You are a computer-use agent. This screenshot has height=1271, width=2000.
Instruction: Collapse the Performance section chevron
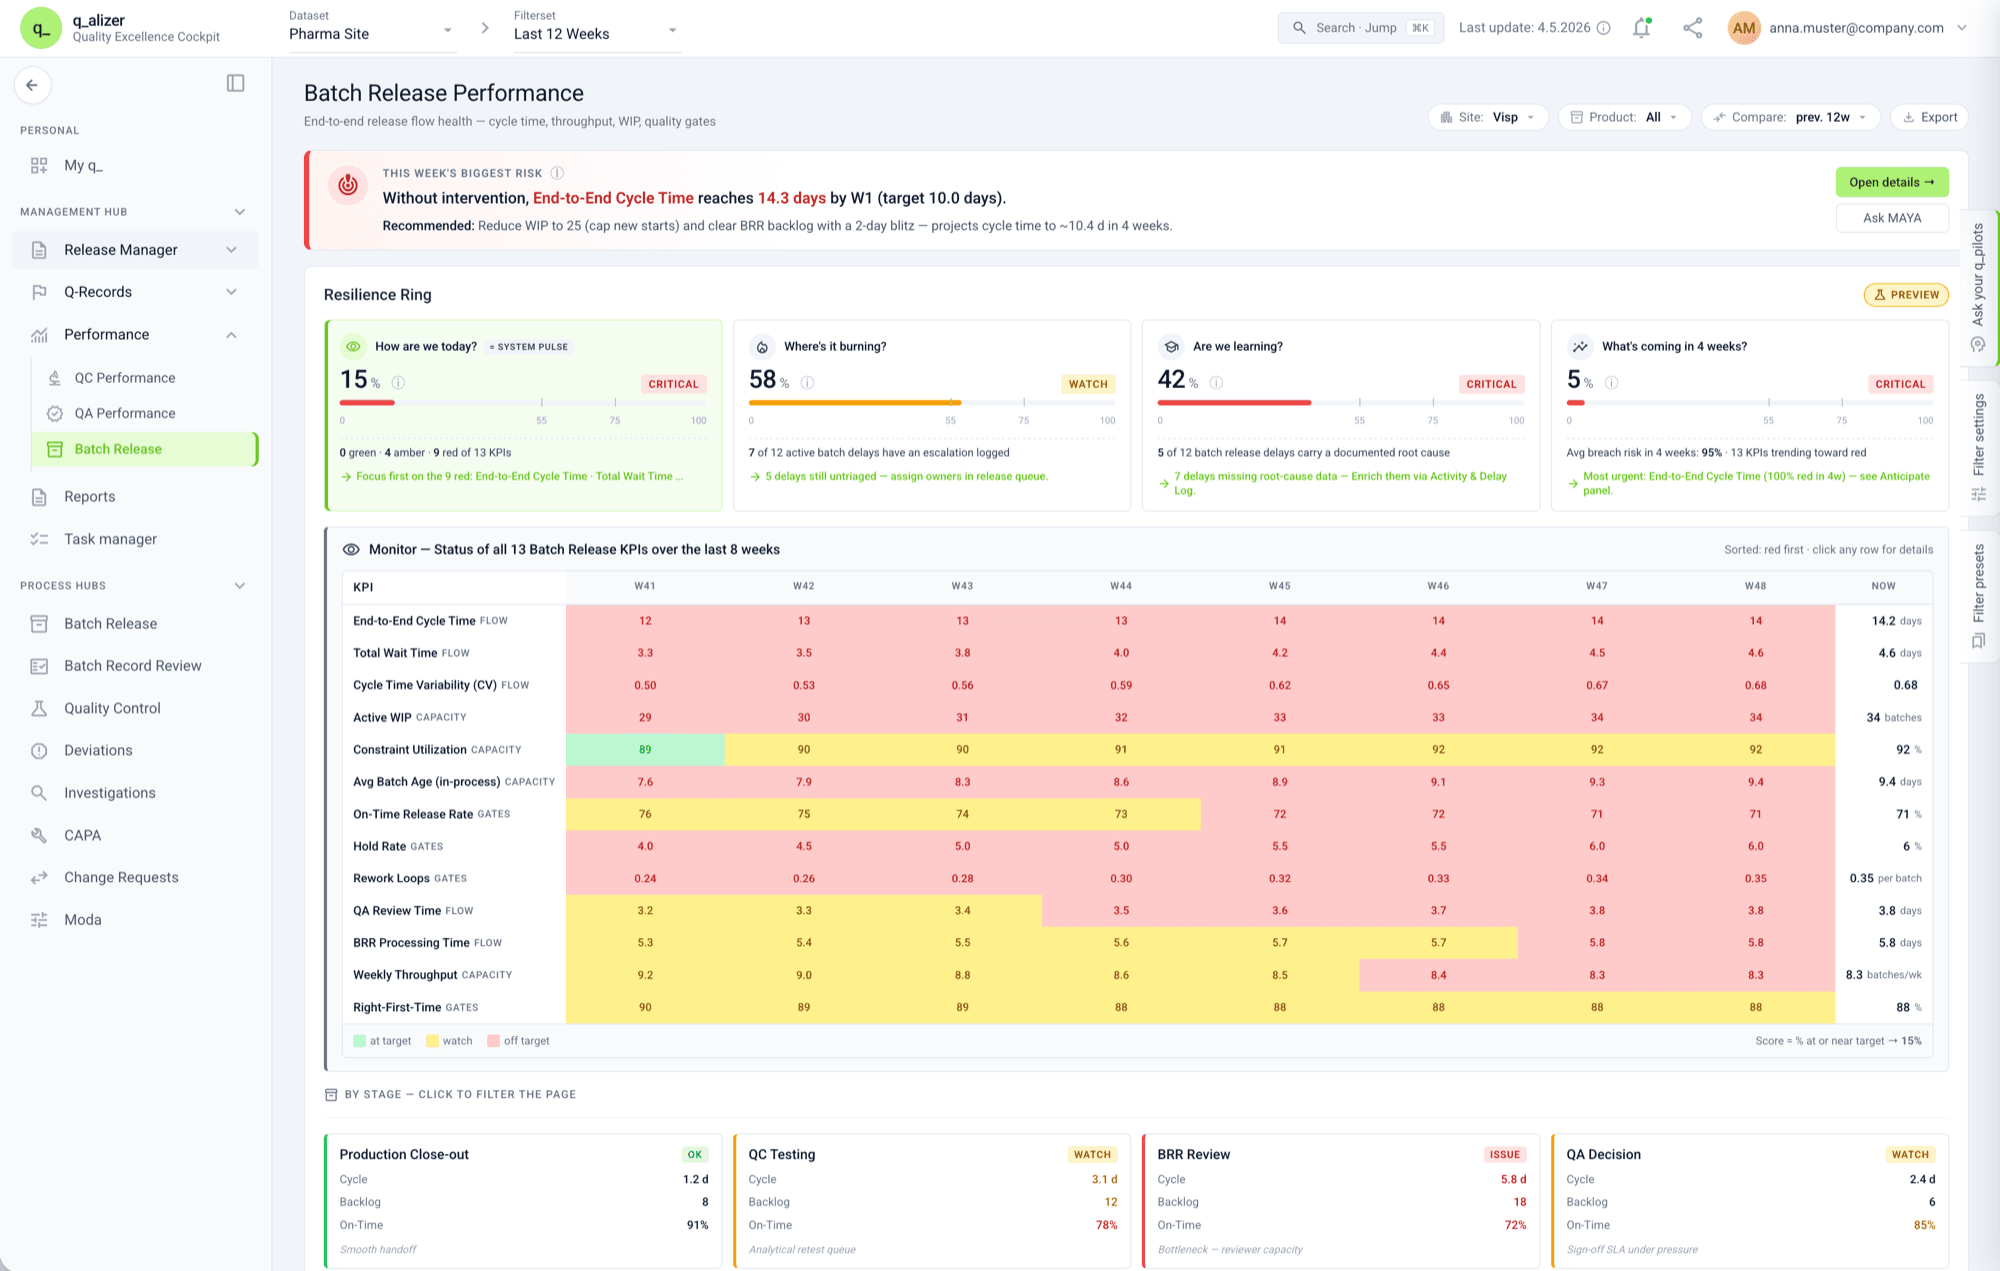click(232, 335)
